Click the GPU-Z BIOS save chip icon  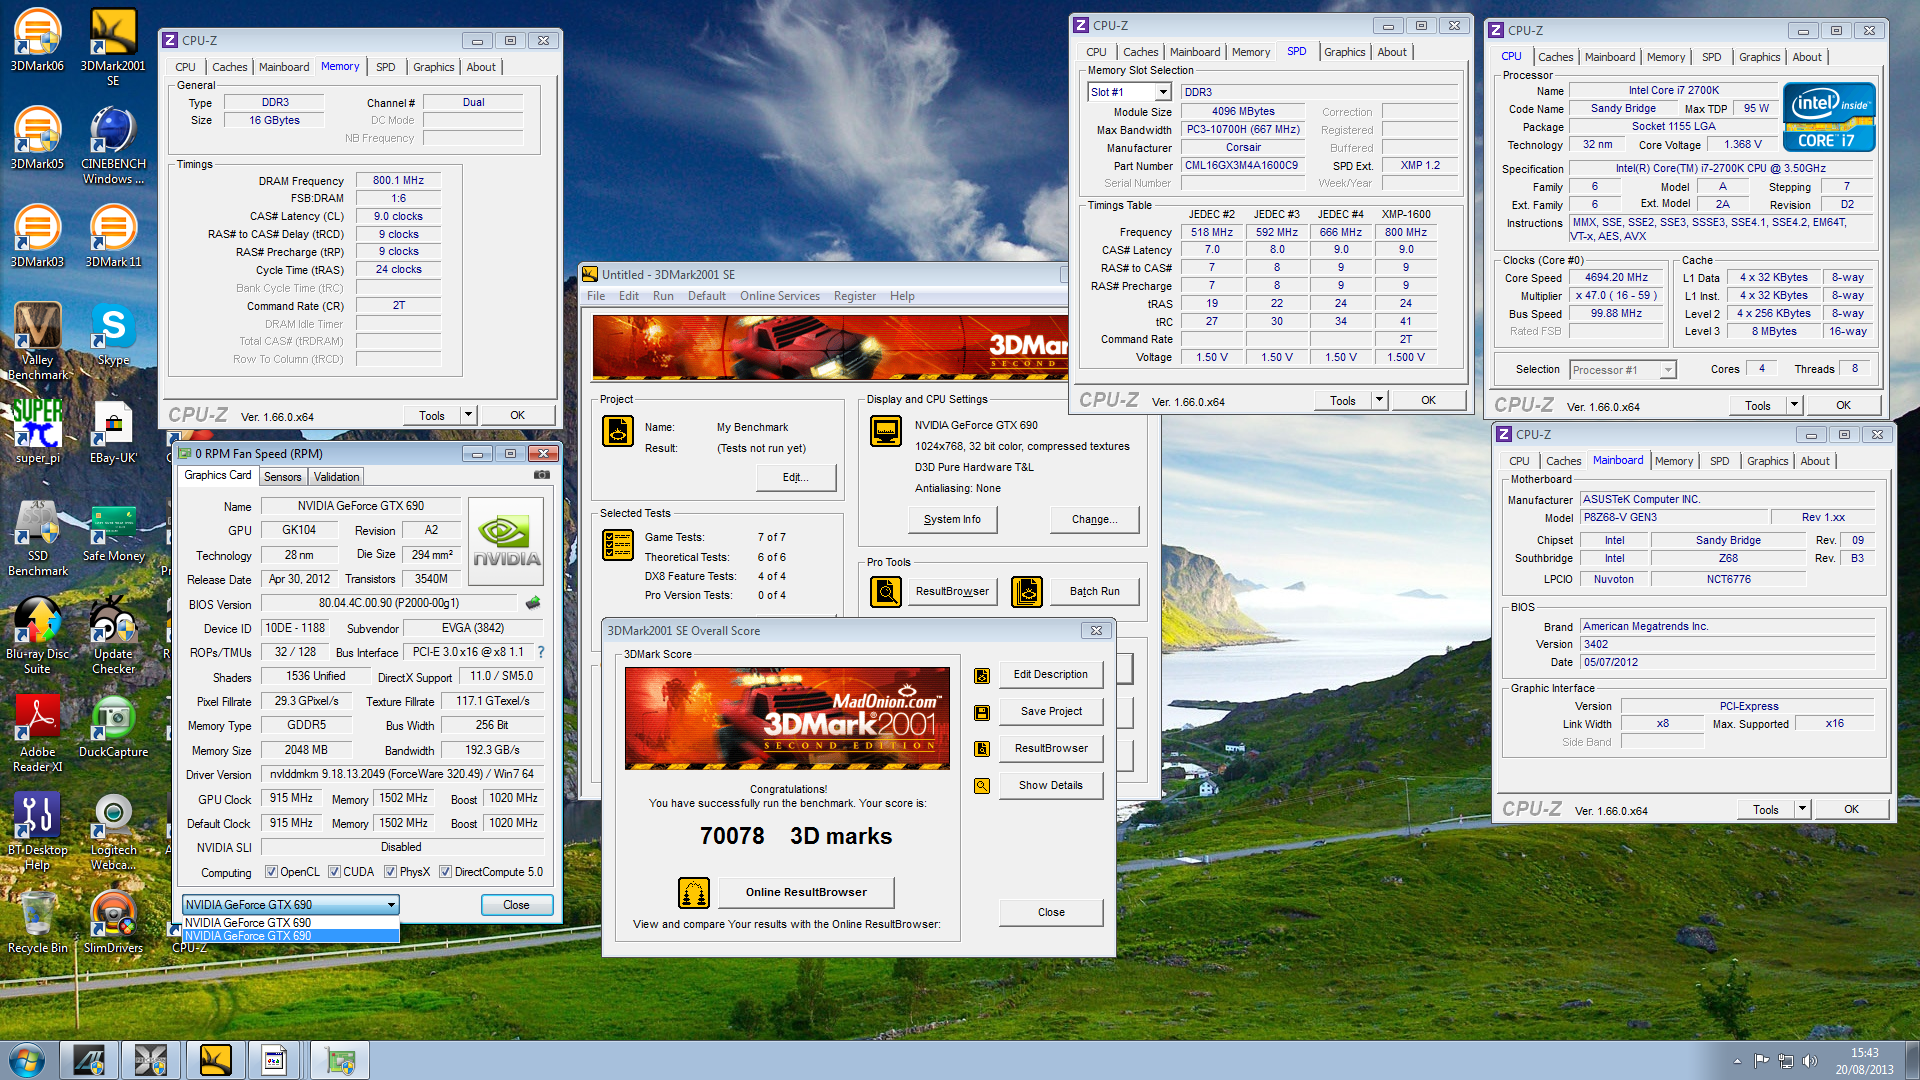point(533,603)
